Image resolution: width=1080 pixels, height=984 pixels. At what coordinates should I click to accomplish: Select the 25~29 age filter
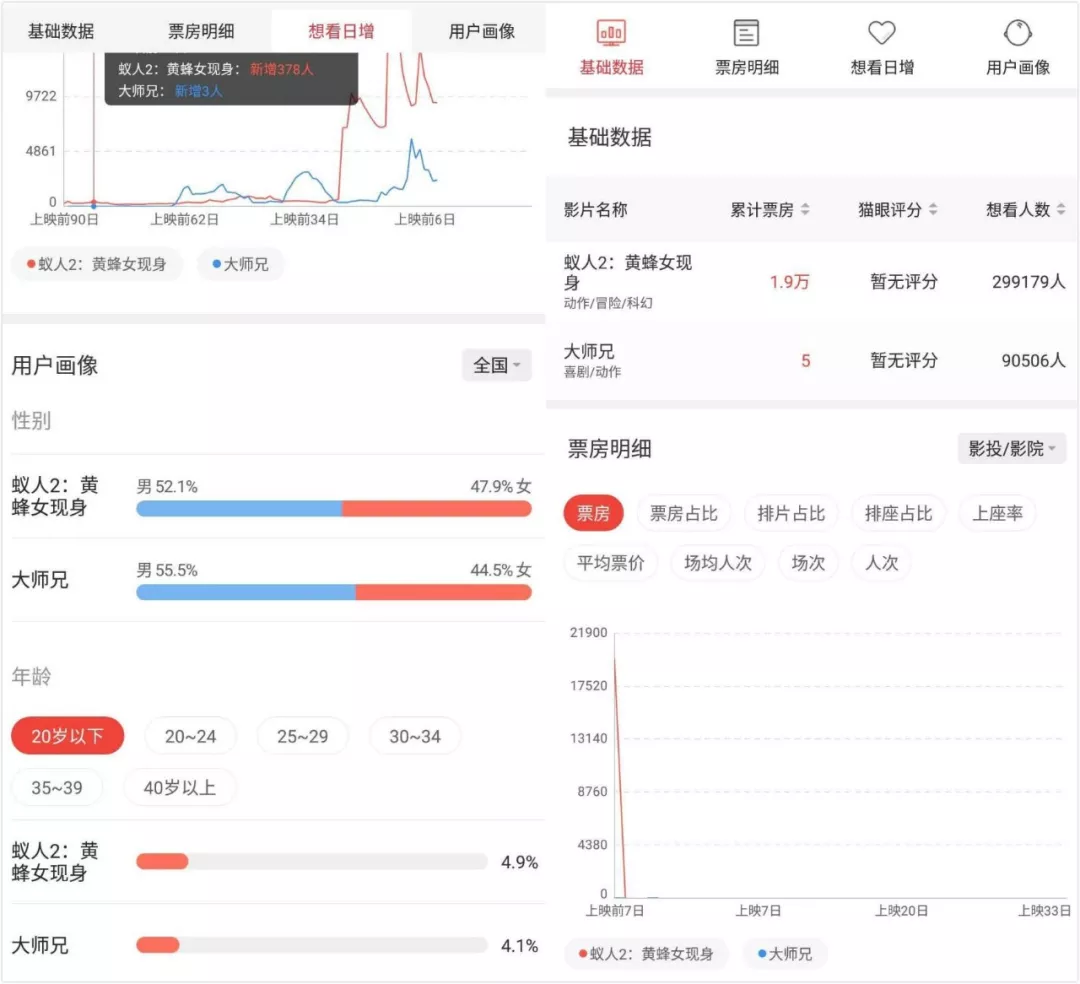pyautogui.click(x=302, y=736)
